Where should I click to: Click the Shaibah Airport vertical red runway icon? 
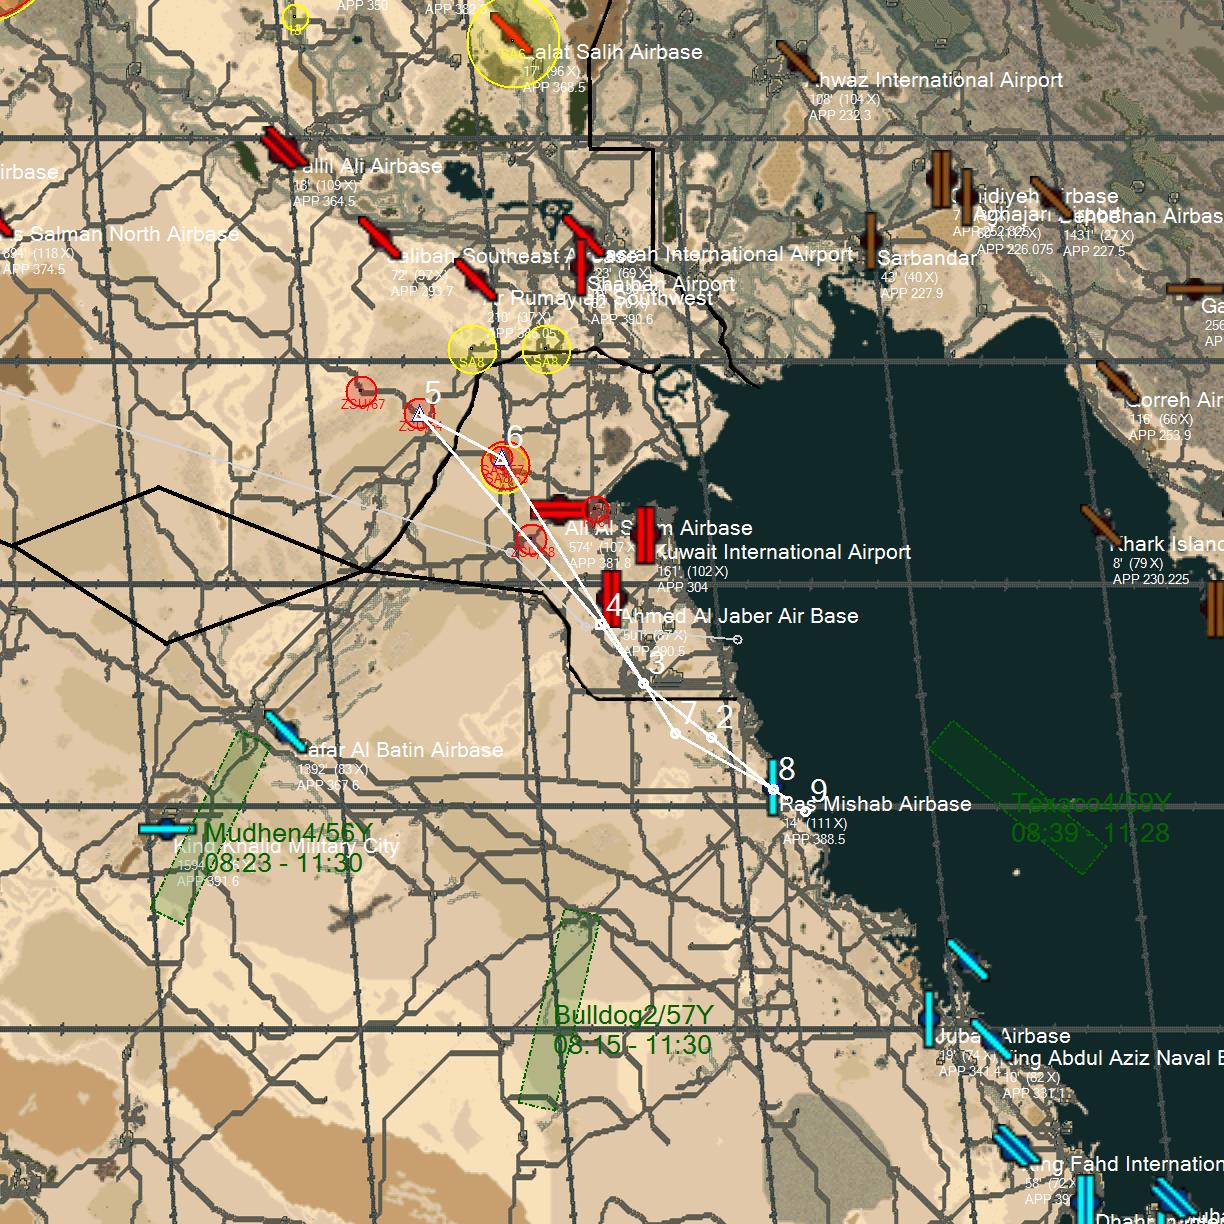pyautogui.click(x=581, y=268)
